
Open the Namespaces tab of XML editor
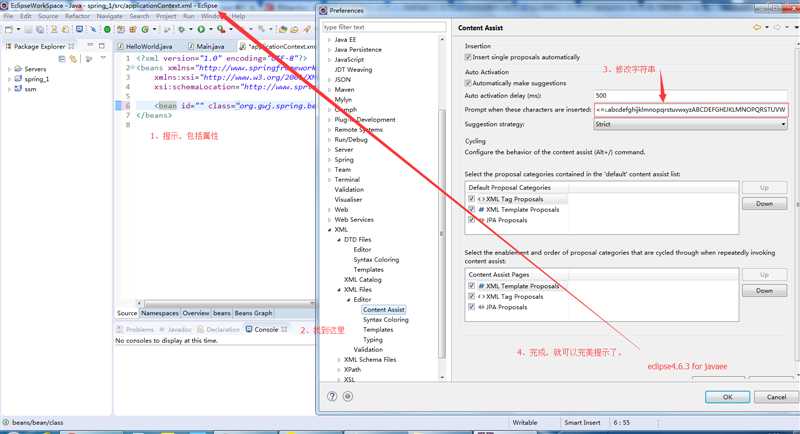(x=160, y=313)
